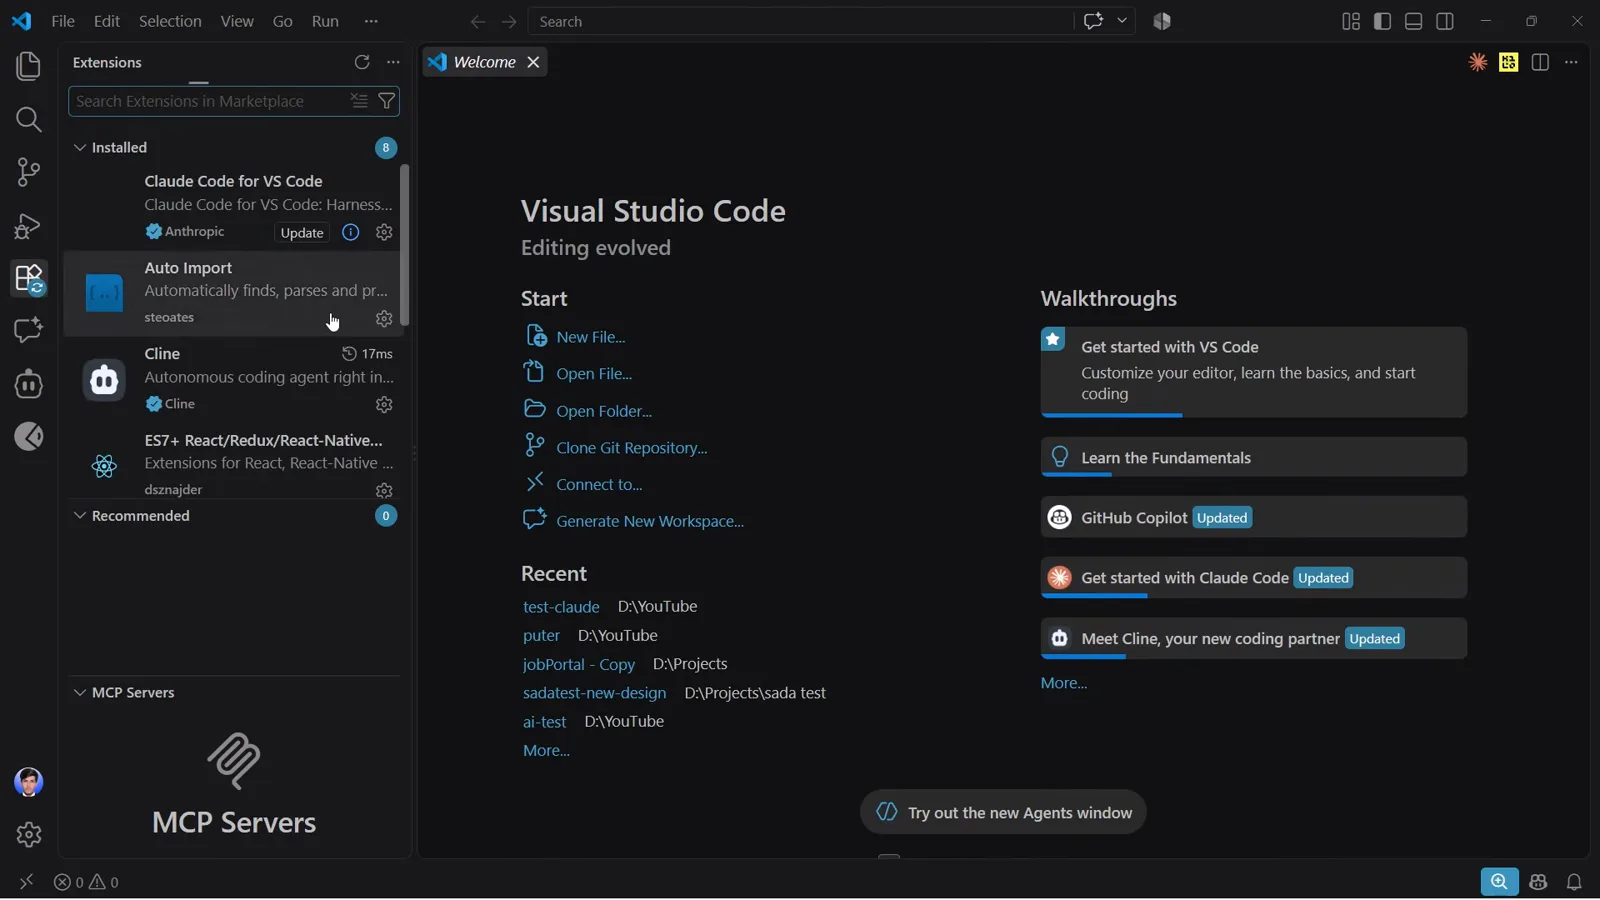Image resolution: width=1600 pixels, height=900 pixels.
Task: Click the icon right of the chat dropdown
Action: [1162, 21]
